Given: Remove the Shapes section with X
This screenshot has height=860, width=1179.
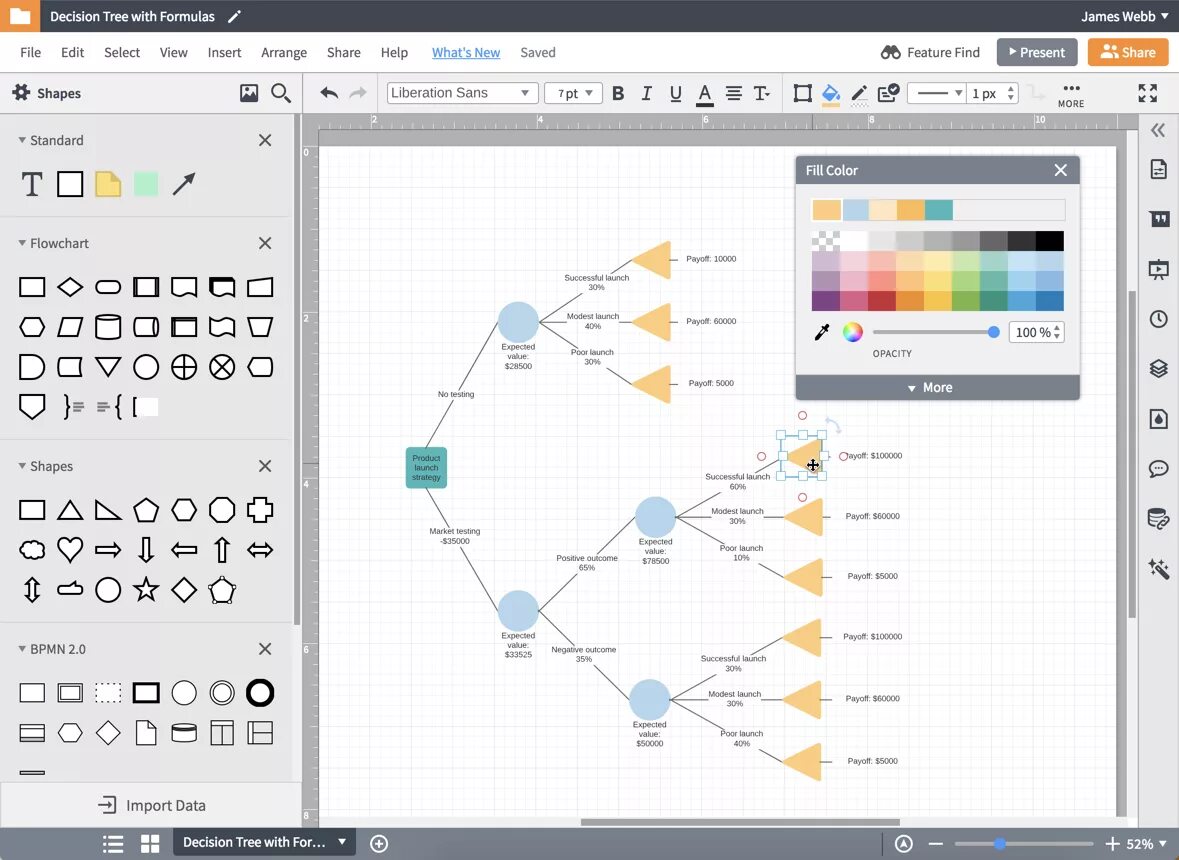Looking at the screenshot, I should pos(265,466).
